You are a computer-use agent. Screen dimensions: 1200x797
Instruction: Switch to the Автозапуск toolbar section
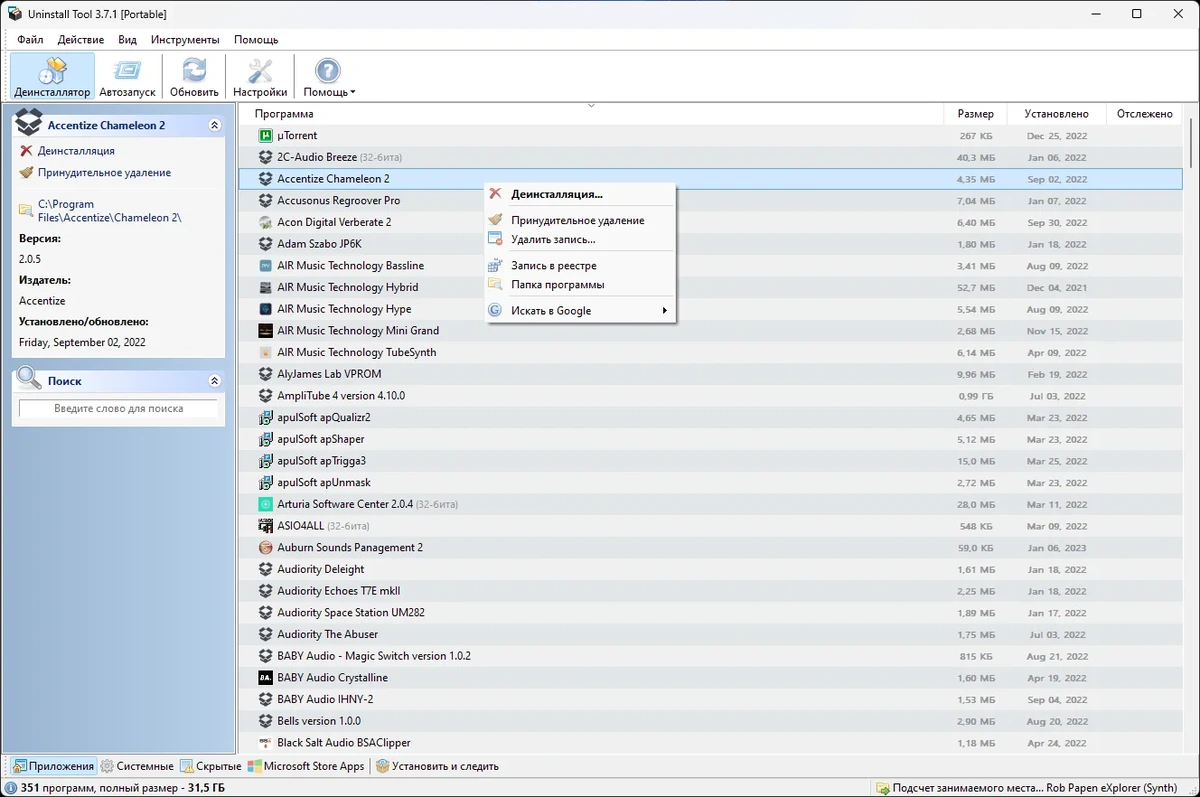coord(128,76)
